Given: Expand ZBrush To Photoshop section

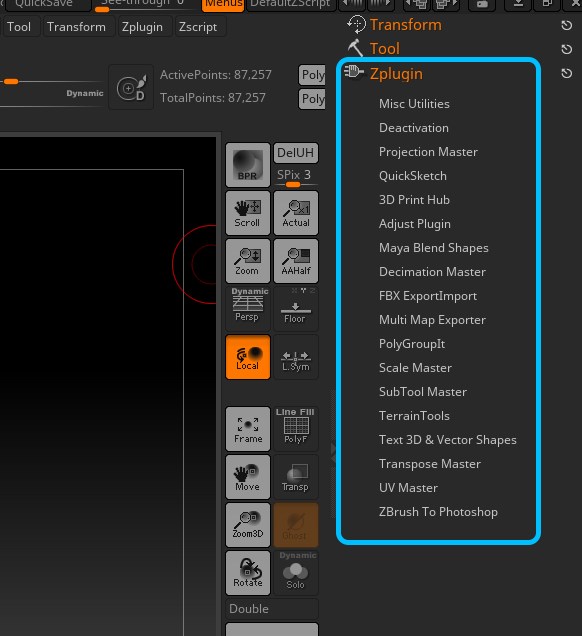Looking at the screenshot, I should [x=438, y=511].
